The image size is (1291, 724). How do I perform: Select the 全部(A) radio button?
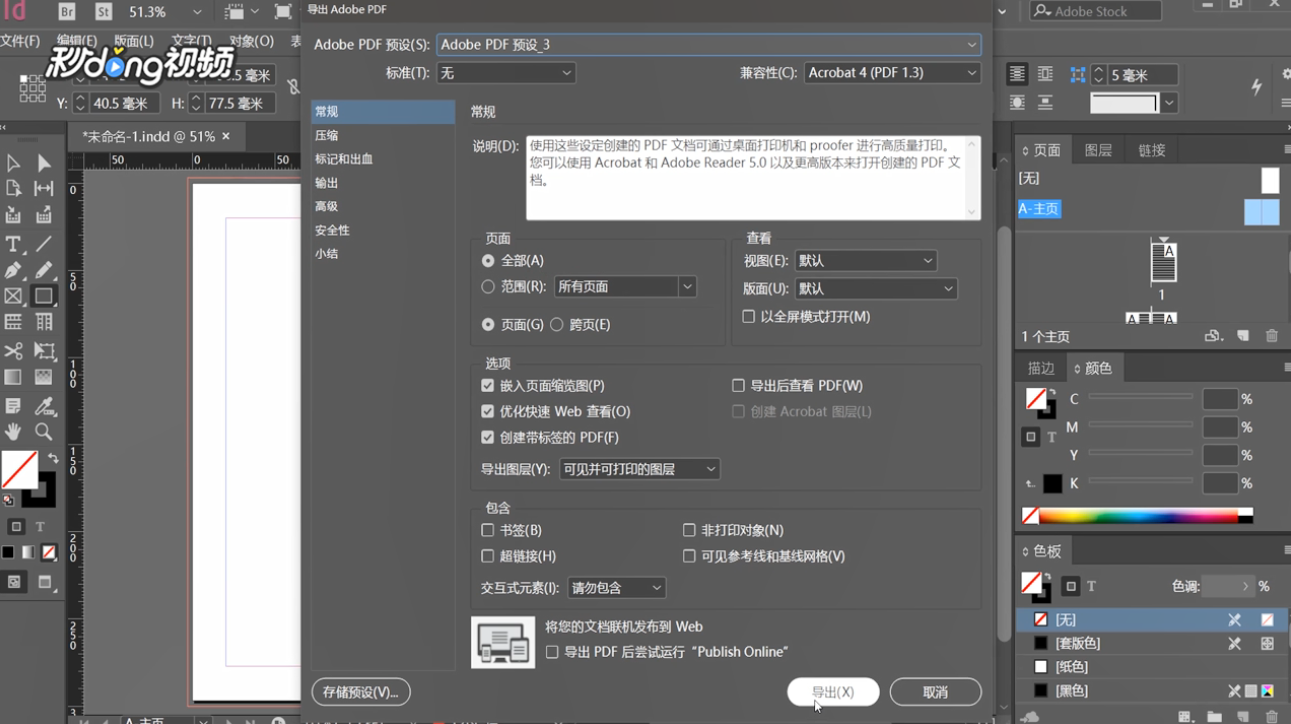pos(488,260)
